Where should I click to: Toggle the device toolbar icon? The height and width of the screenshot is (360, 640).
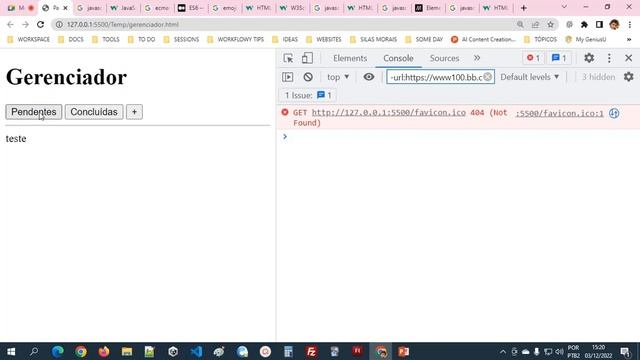pyautogui.click(x=307, y=58)
